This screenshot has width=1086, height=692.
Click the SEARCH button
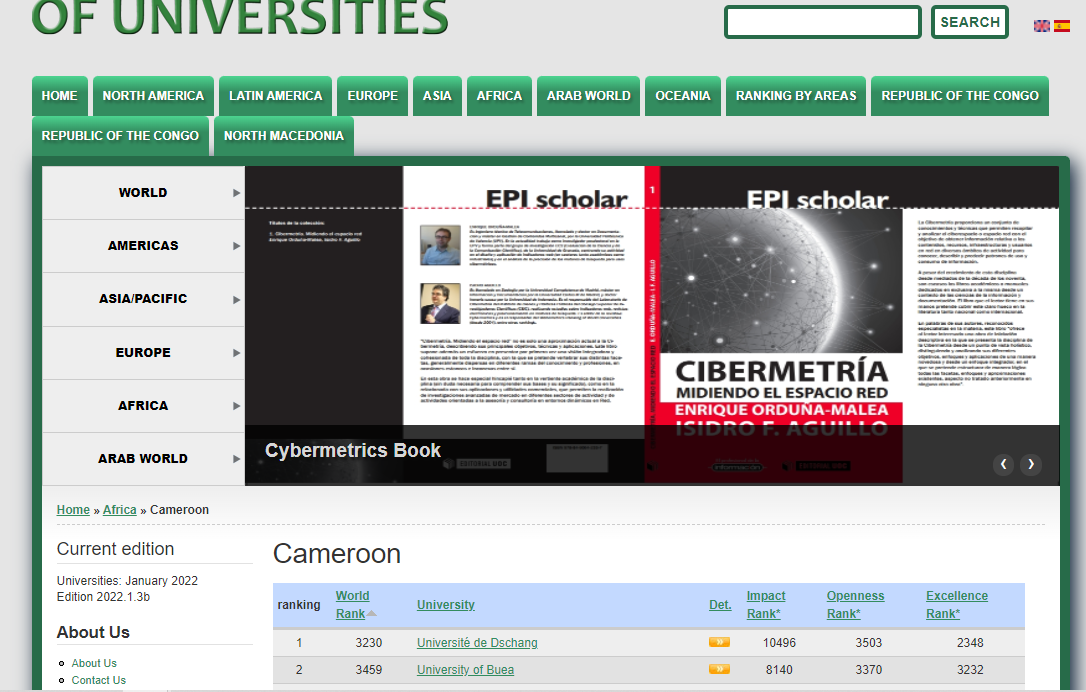point(970,22)
